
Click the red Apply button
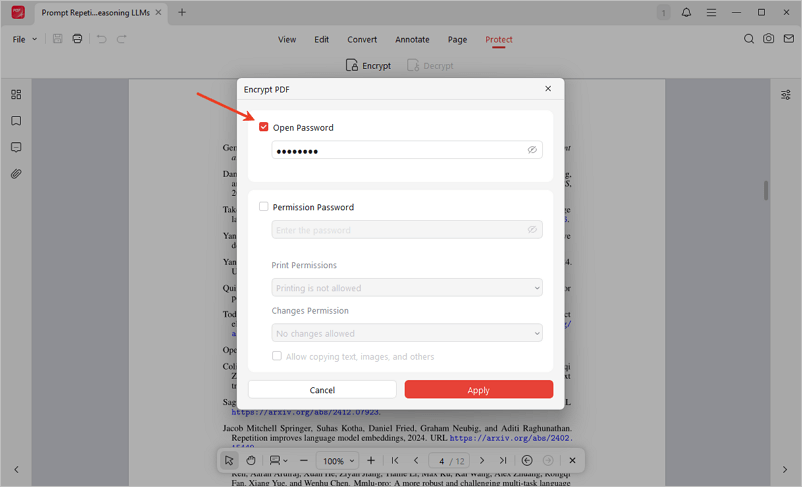[x=479, y=389]
